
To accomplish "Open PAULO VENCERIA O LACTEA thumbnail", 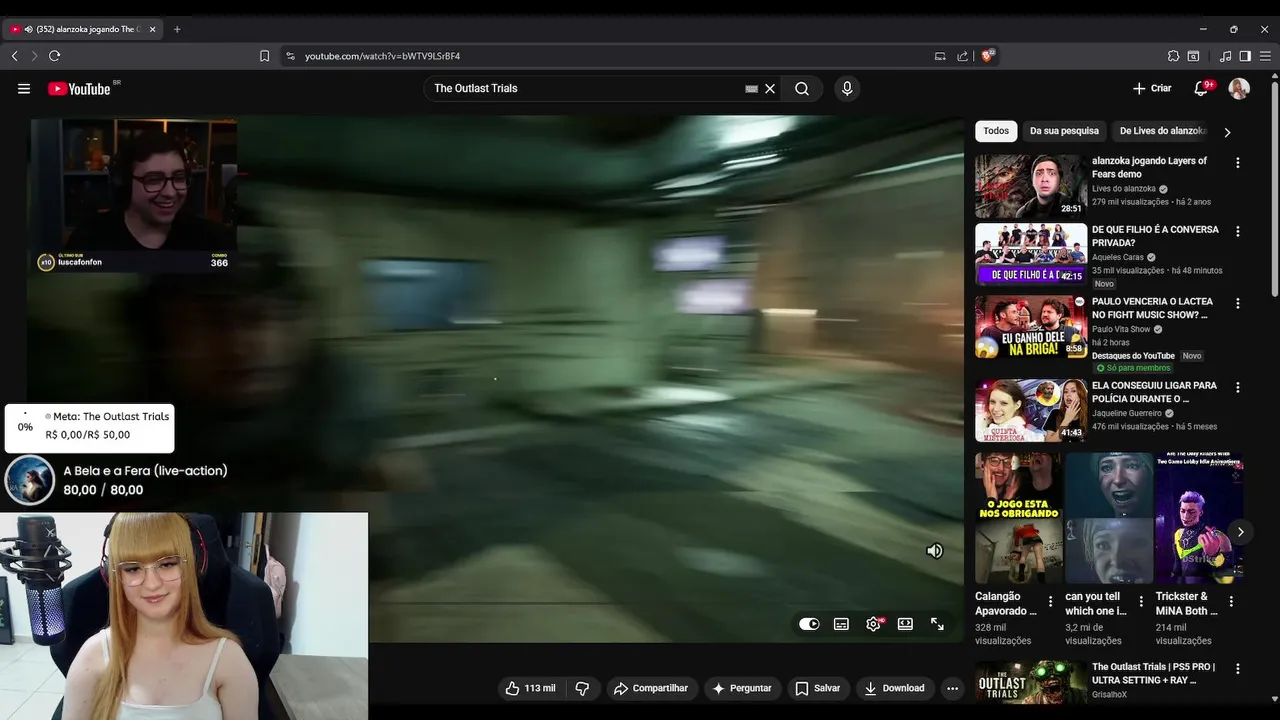I will (1031, 326).
